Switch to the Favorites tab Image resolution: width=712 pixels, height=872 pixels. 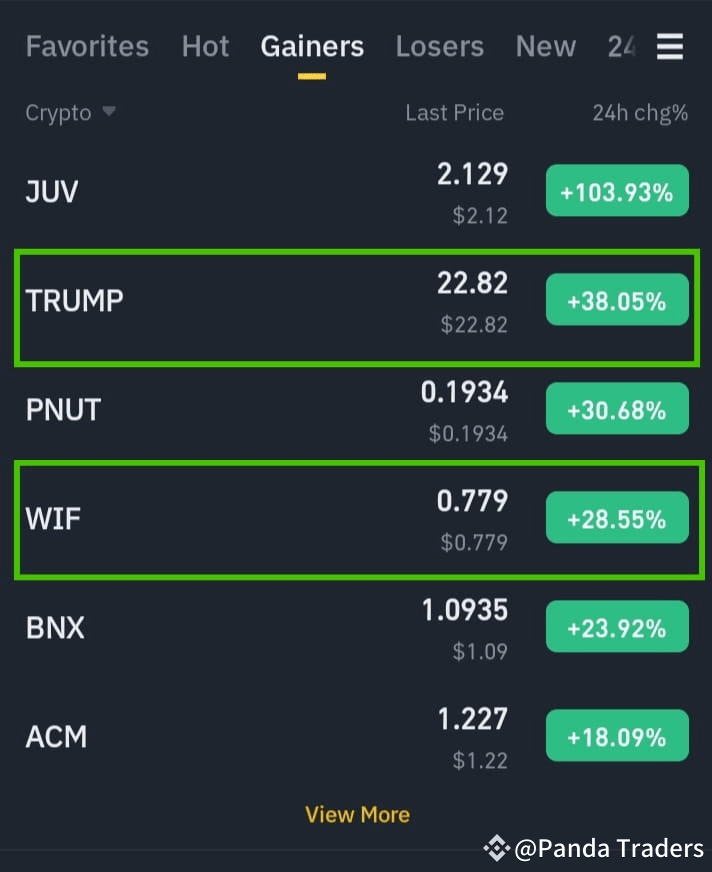(x=87, y=46)
